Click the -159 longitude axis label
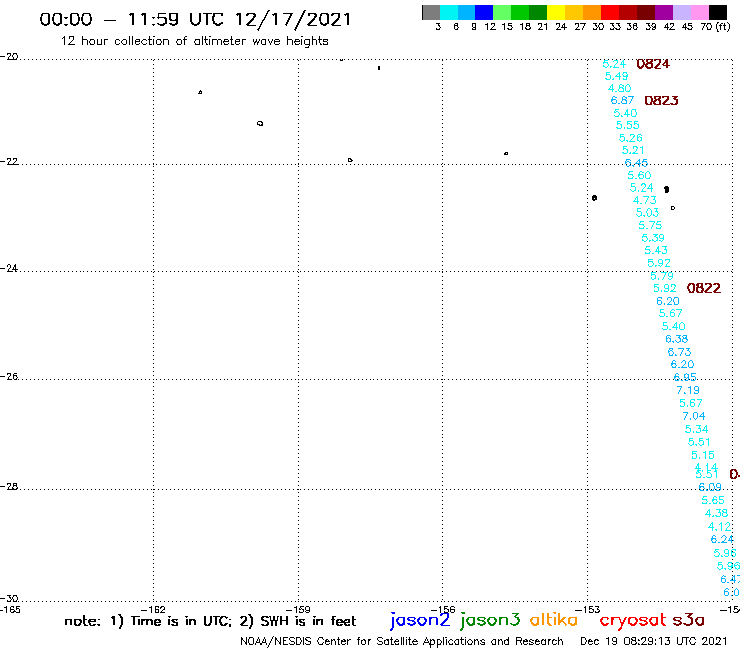Image resolution: width=740 pixels, height=650 pixels. [x=298, y=609]
